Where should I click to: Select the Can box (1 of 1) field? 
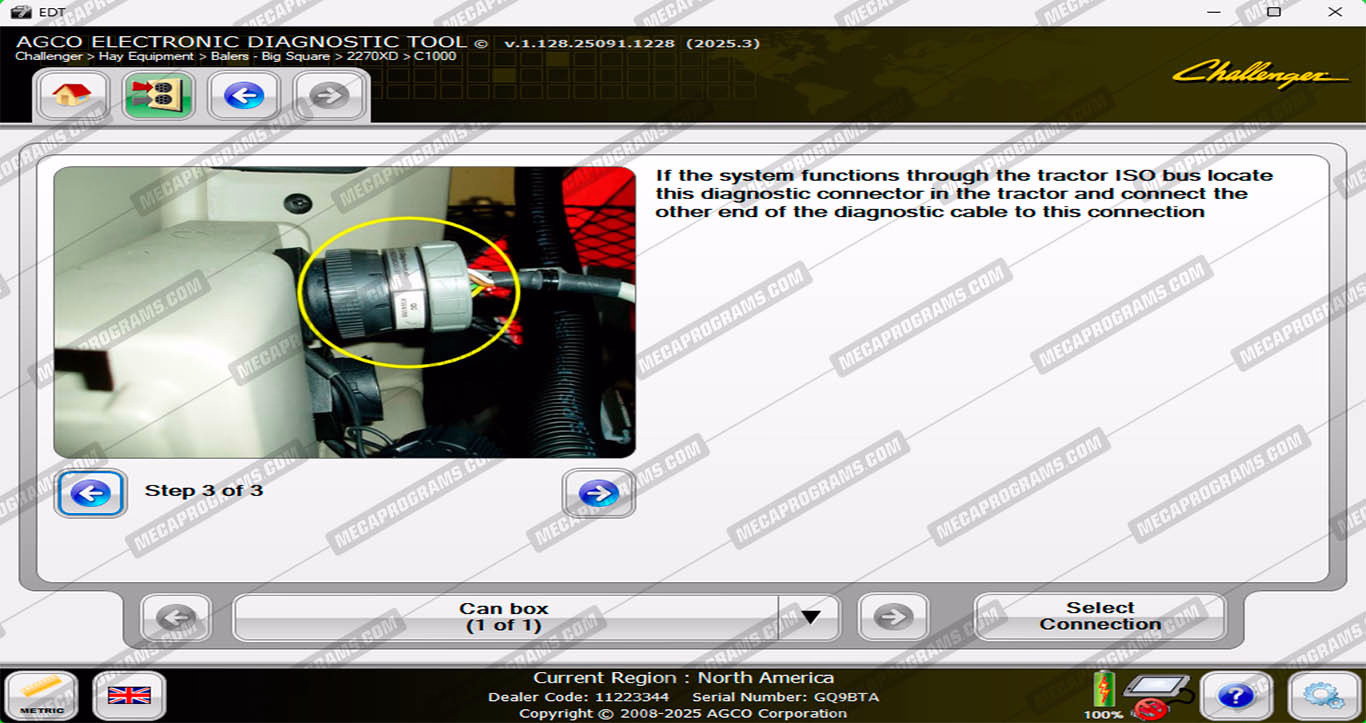pos(504,617)
